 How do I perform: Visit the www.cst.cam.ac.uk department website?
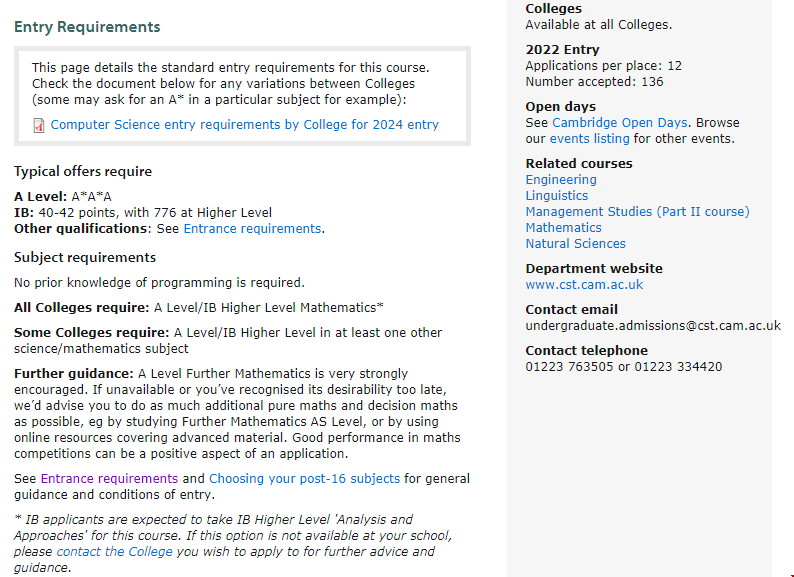584,285
